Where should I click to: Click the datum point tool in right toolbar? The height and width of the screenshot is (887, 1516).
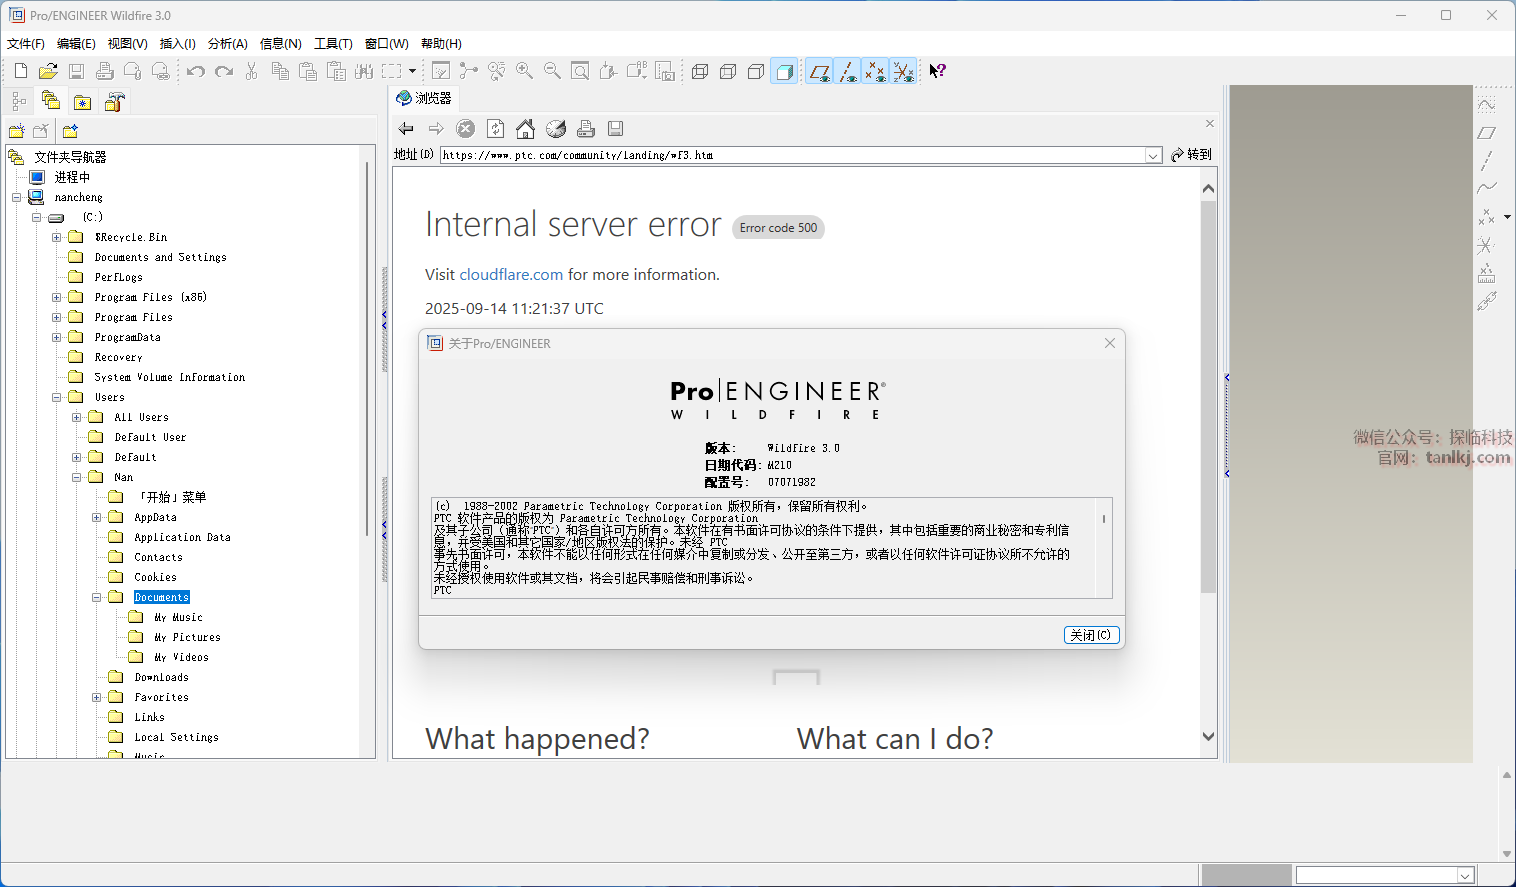1487,217
